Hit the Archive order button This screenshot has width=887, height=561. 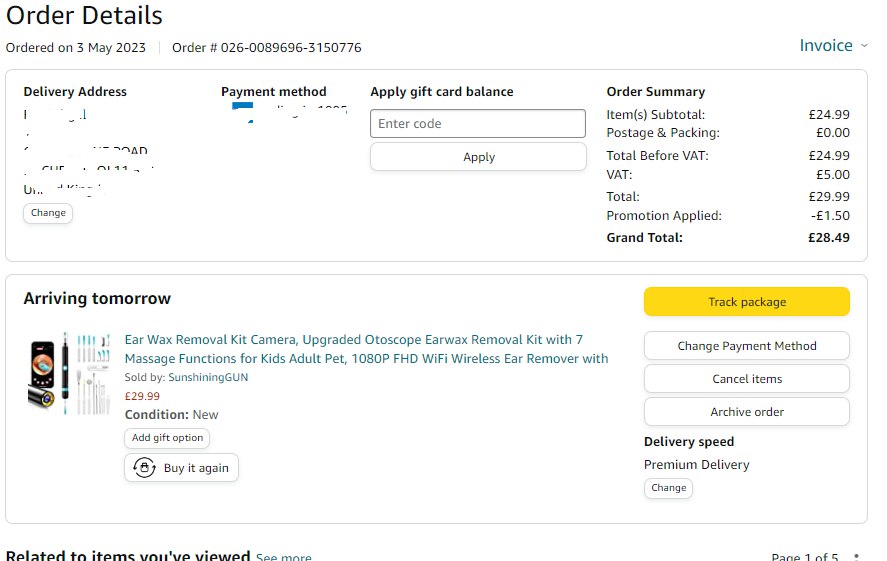(x=746, y=412)
